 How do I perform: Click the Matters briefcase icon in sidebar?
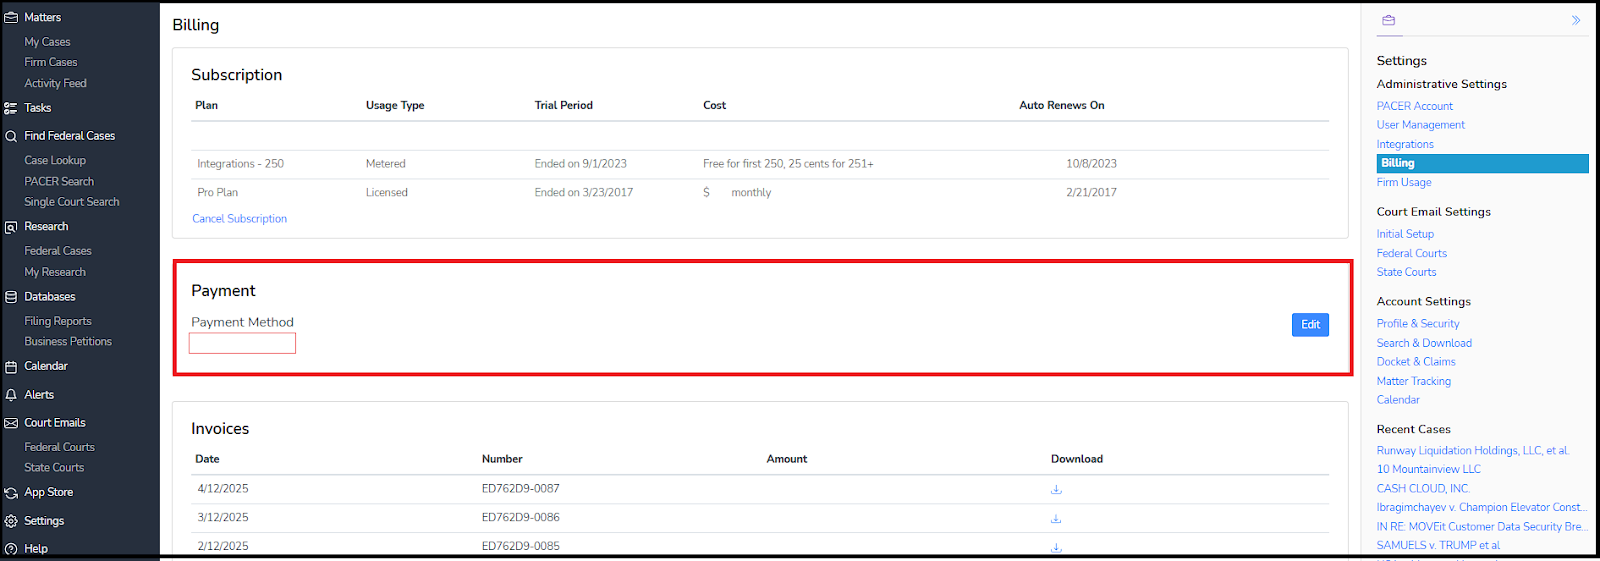click(11, 17)
